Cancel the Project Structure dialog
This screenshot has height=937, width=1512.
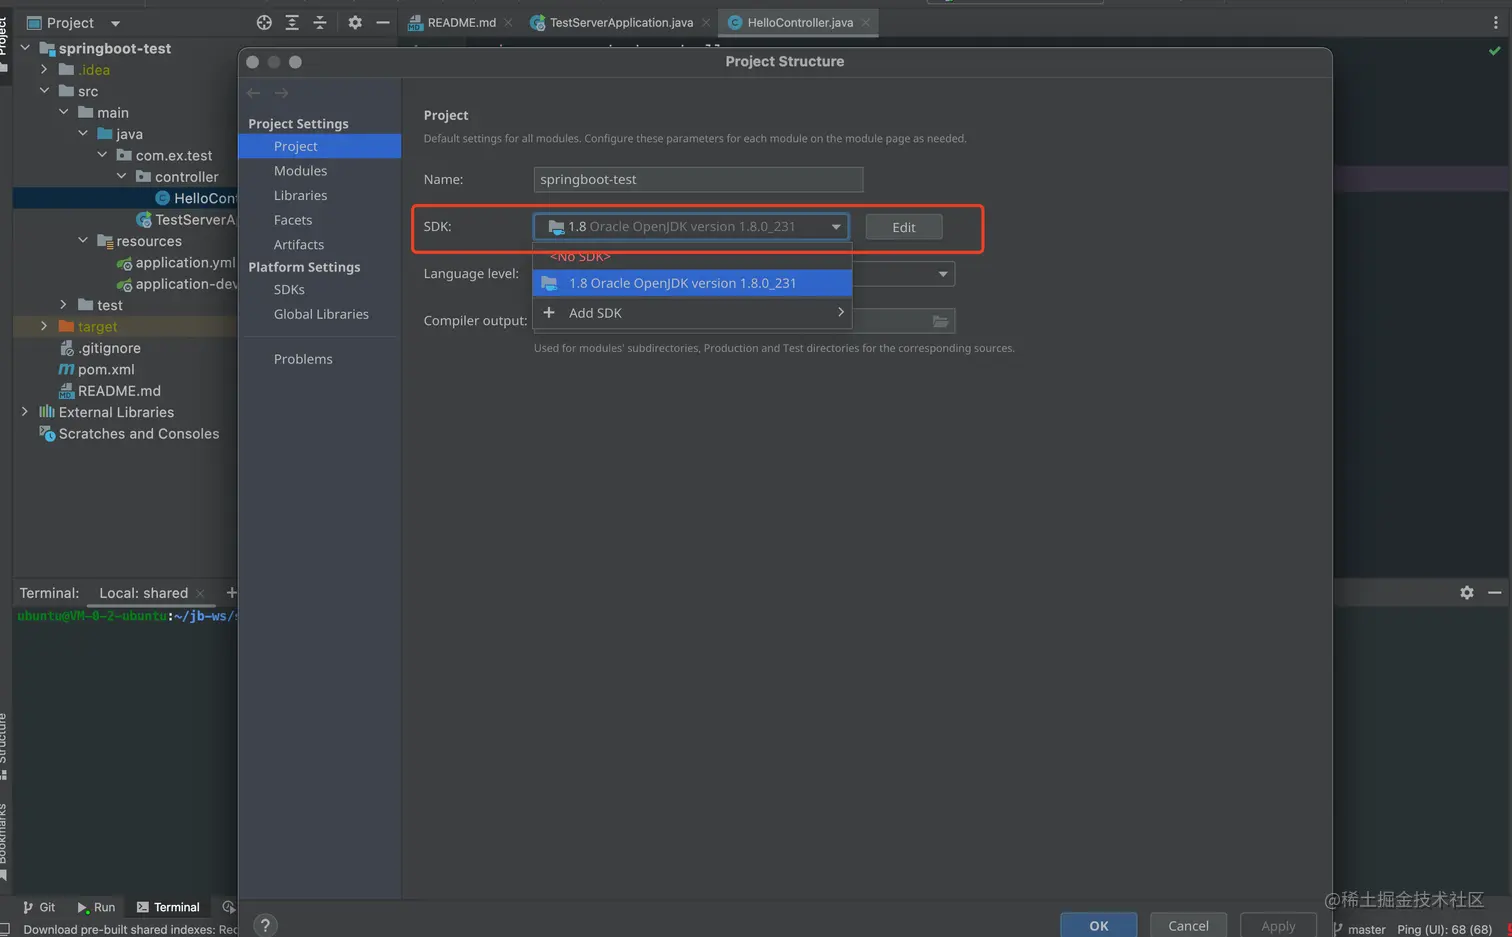click(x=1188, y=925)
